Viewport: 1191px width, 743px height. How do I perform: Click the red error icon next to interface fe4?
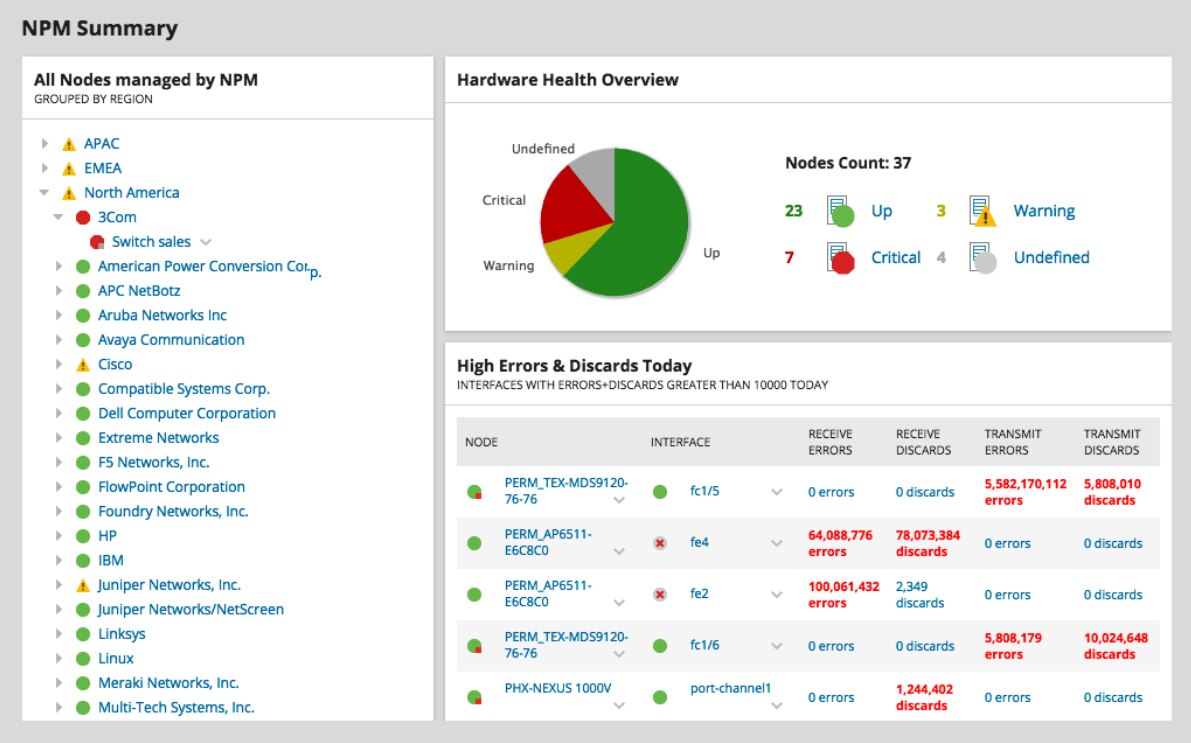[660, 543]
